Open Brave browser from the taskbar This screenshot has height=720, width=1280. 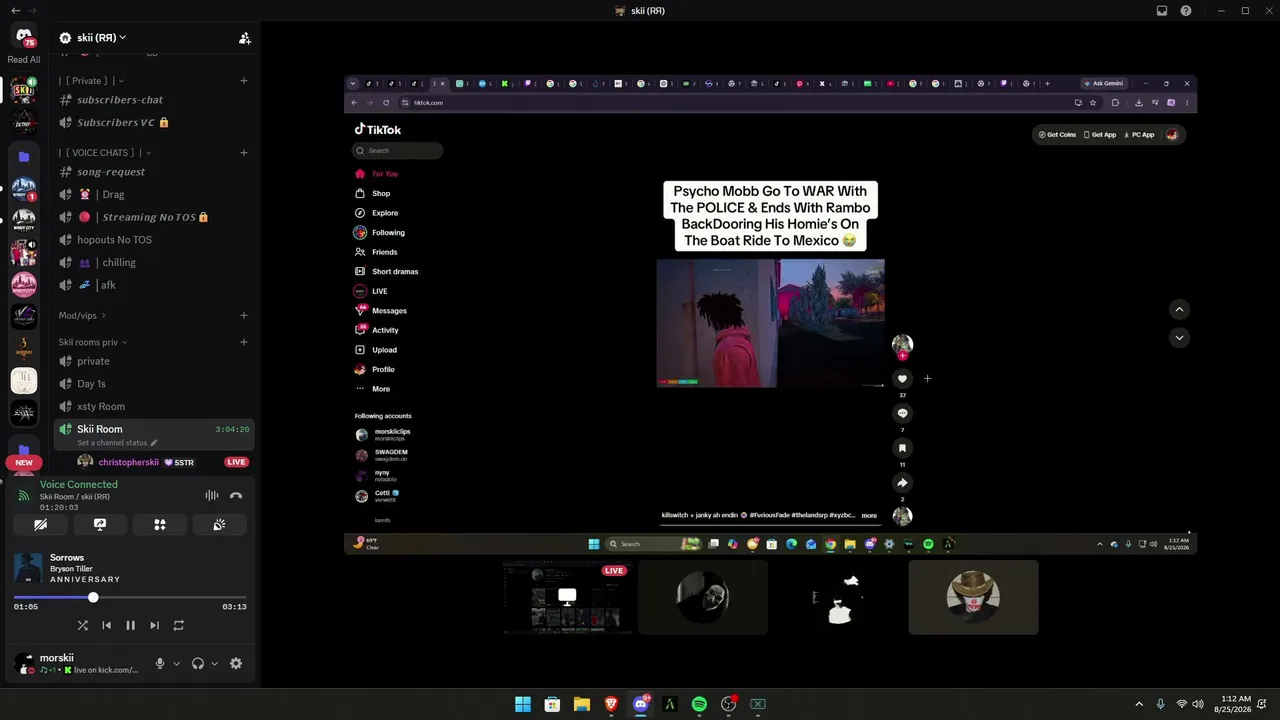(611, 705)
